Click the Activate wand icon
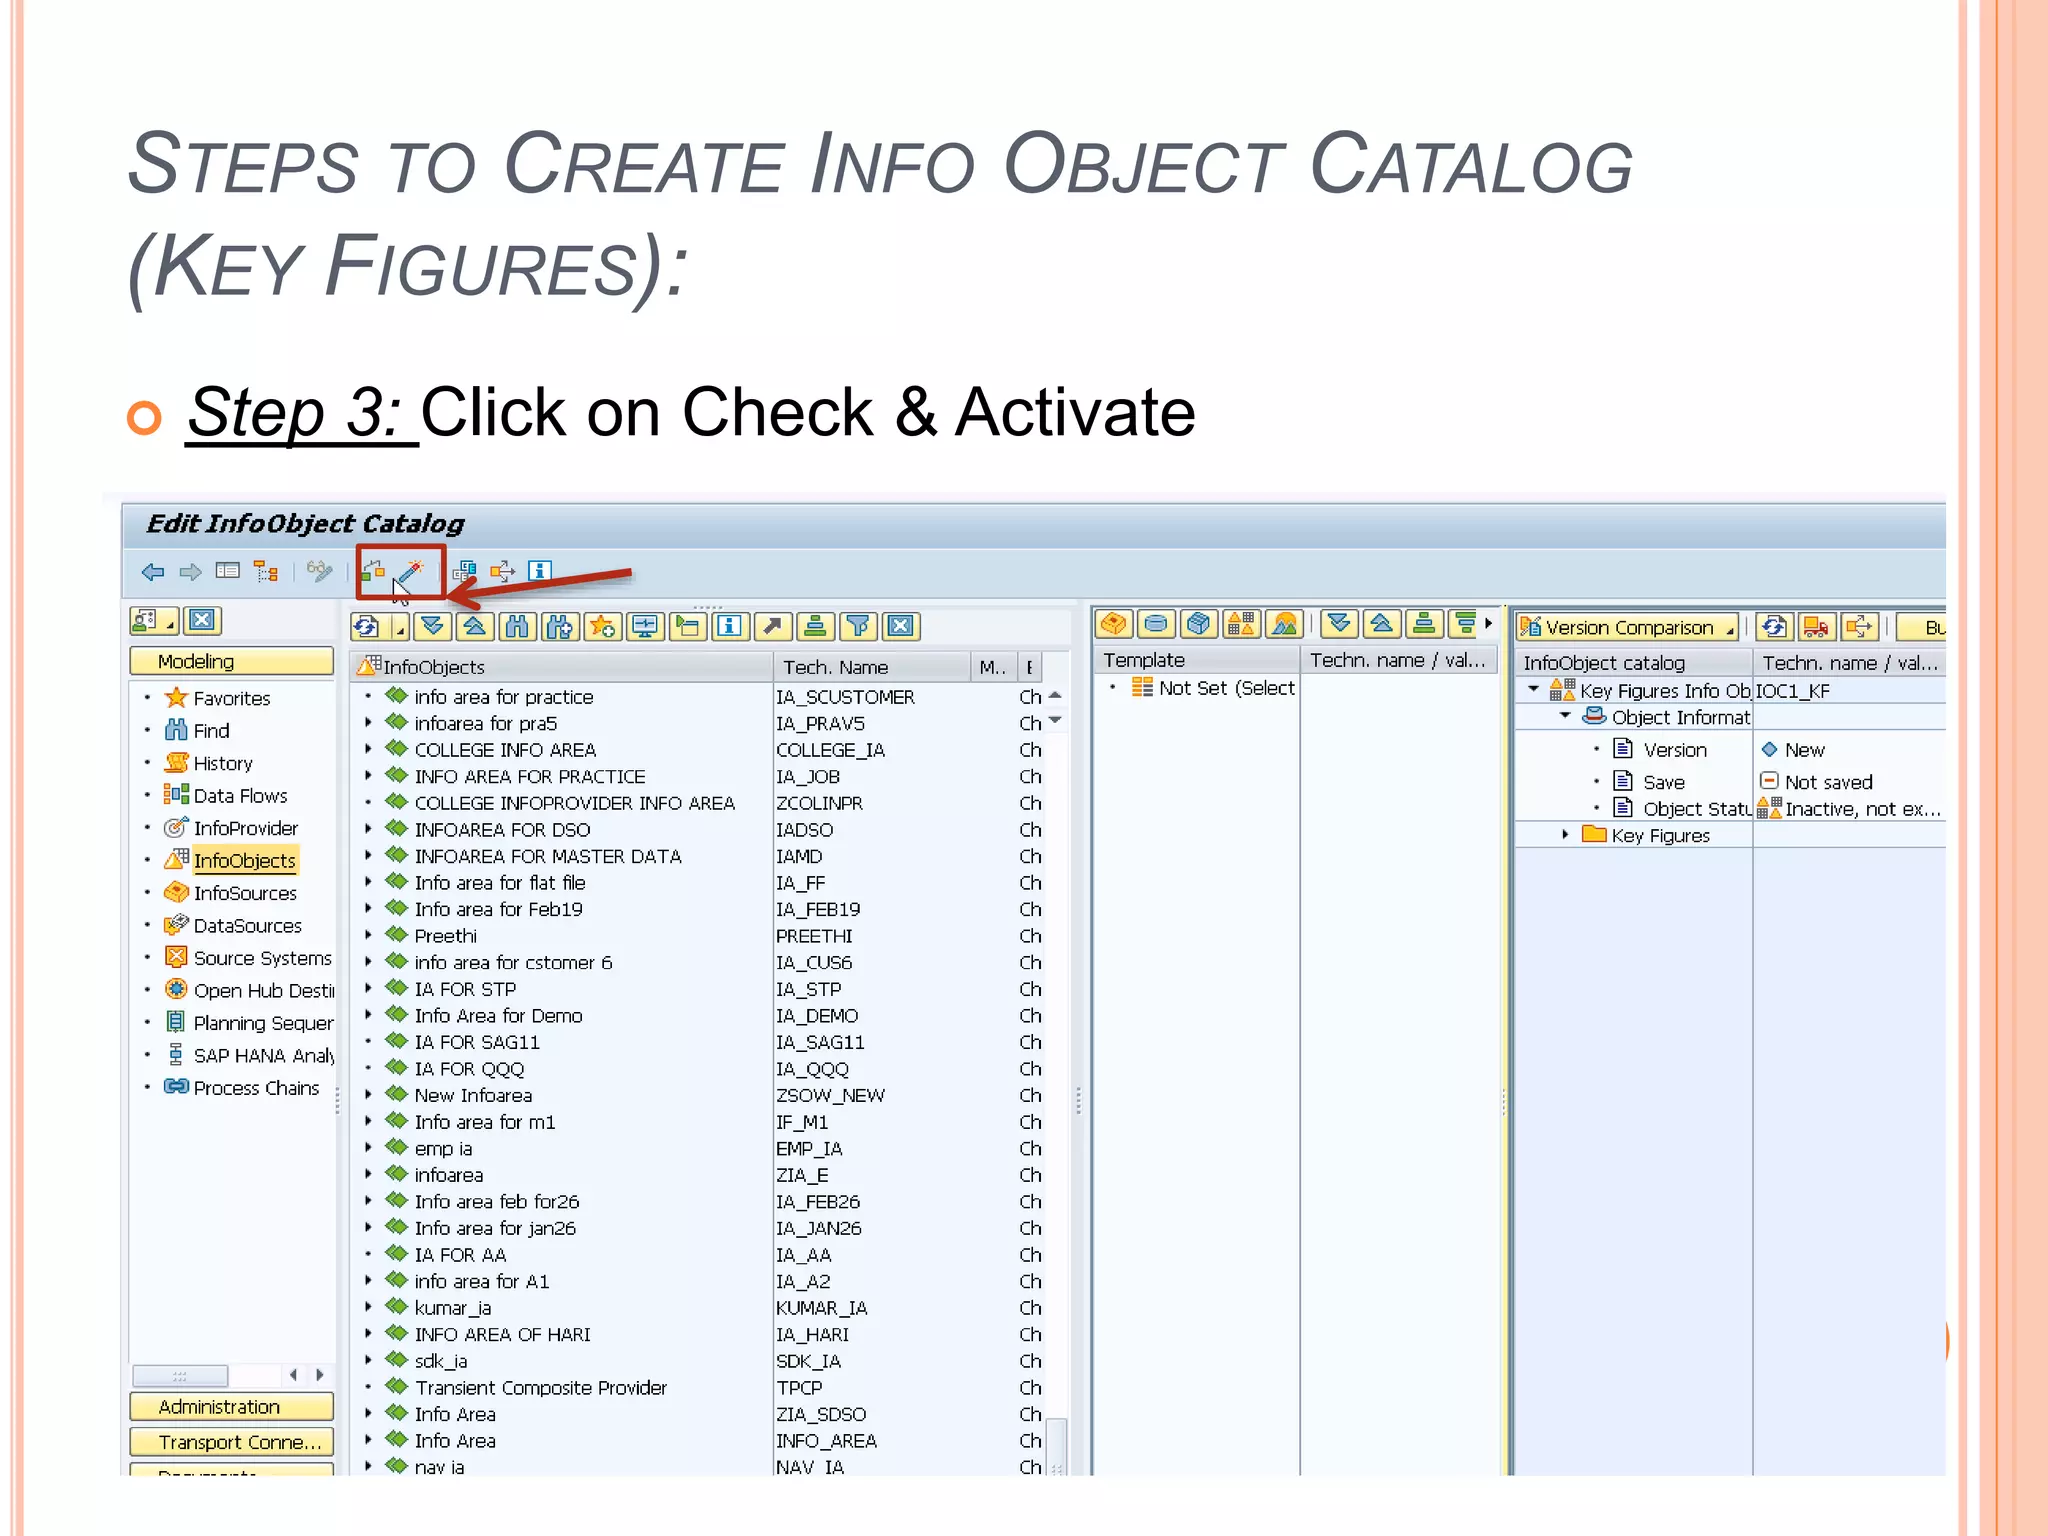 411,572
